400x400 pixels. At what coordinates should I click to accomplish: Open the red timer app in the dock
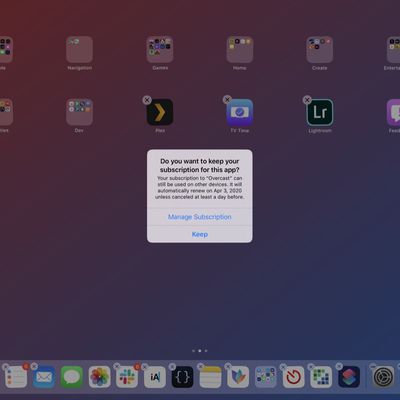tap(293, 377)
